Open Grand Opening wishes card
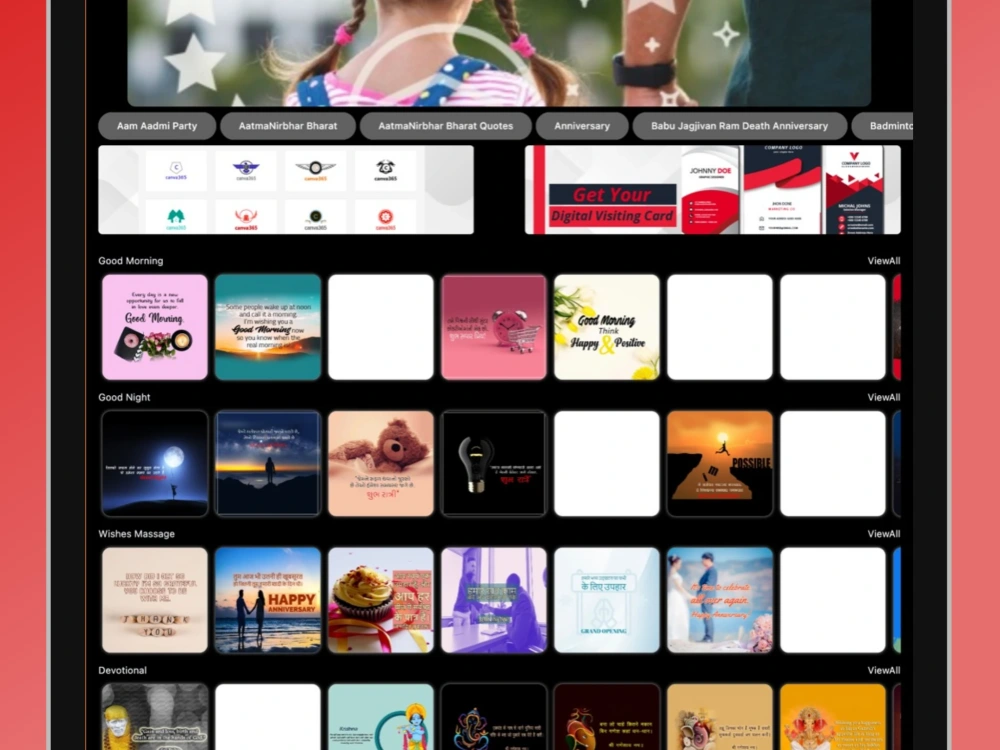1000x750 pixels. coord(607,600)
